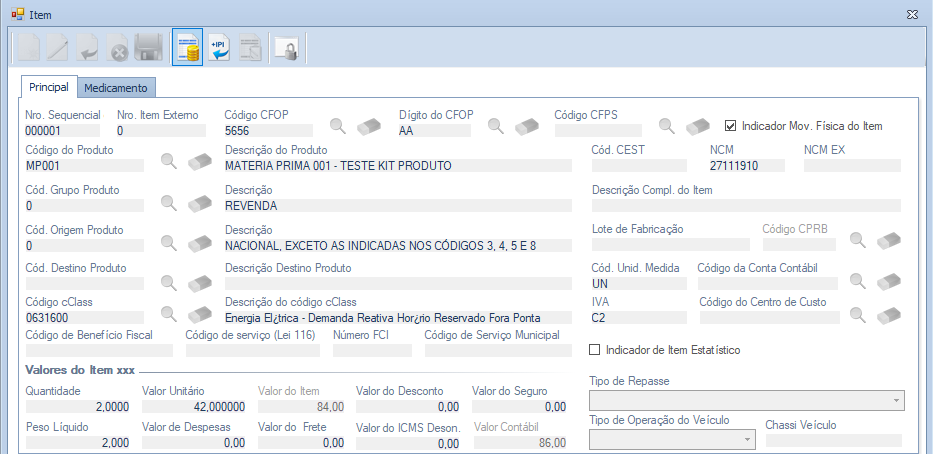The image size is (933, 454).
Task: Search Código do Centro de Custo magnifier
Action: pos(857,315)
